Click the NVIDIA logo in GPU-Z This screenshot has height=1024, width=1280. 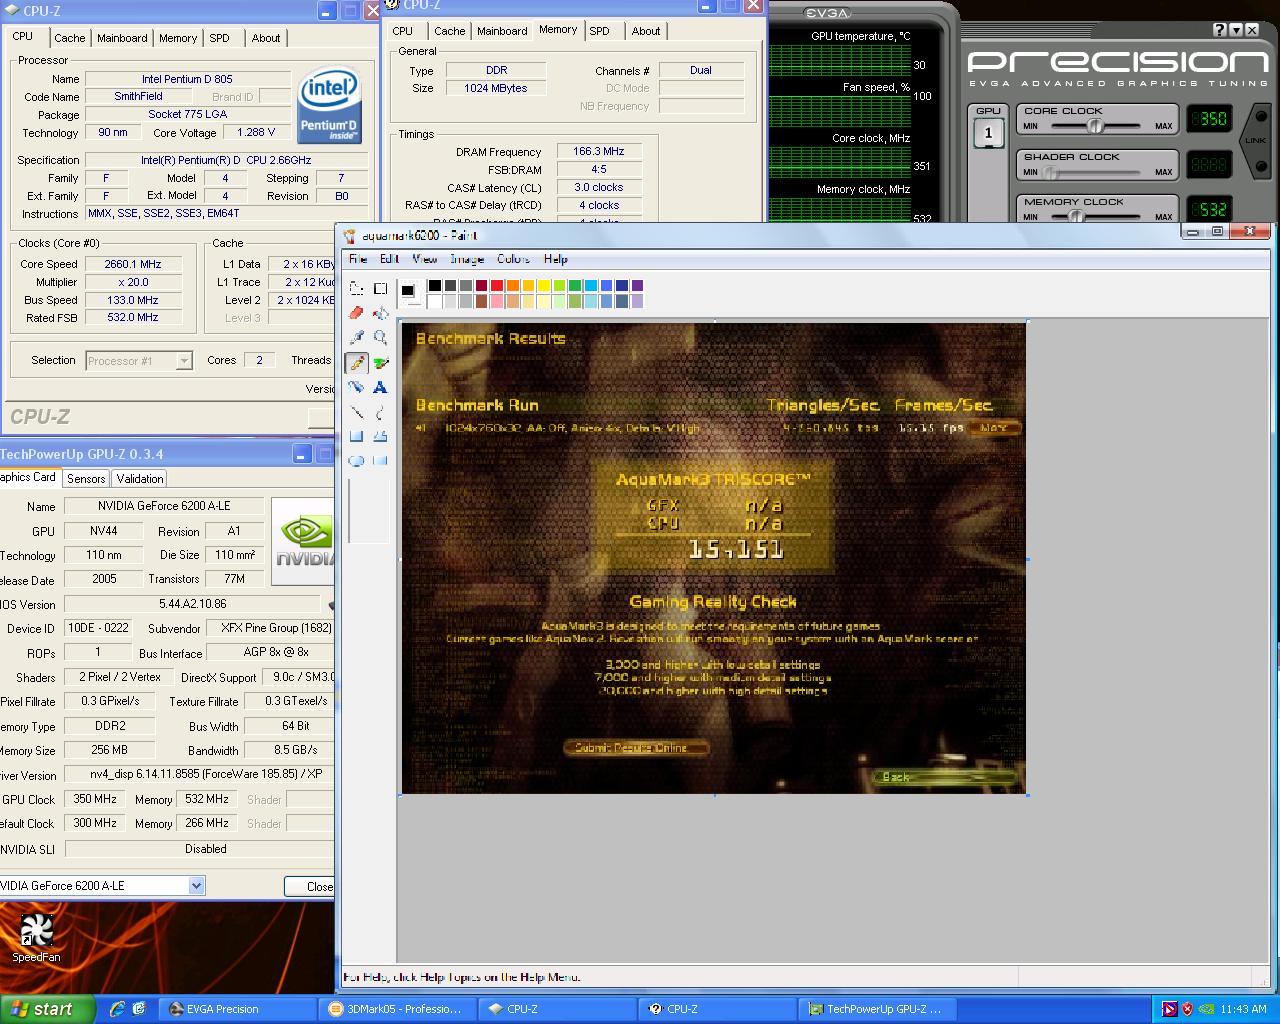click(303, 541)
